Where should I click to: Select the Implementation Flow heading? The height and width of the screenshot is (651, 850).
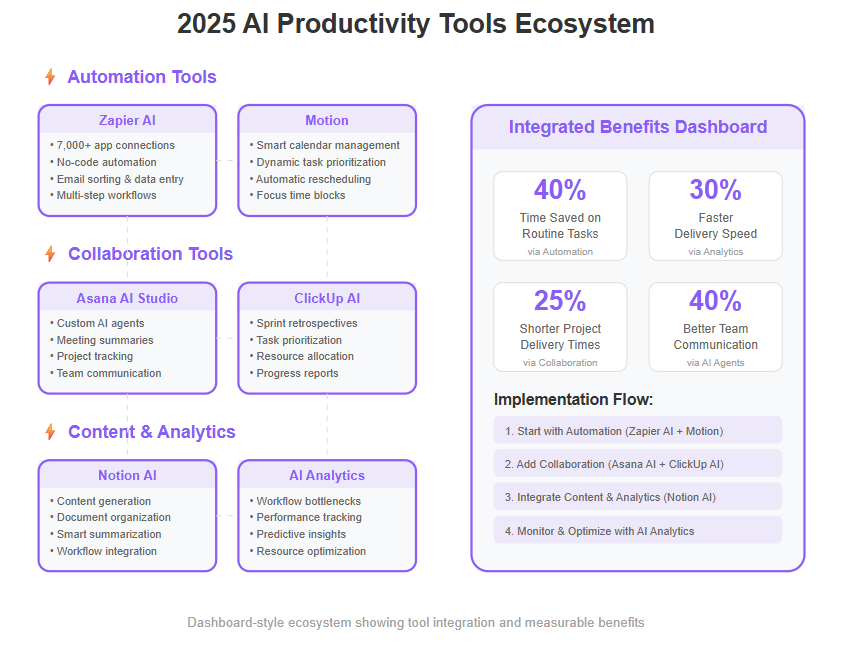573,399
